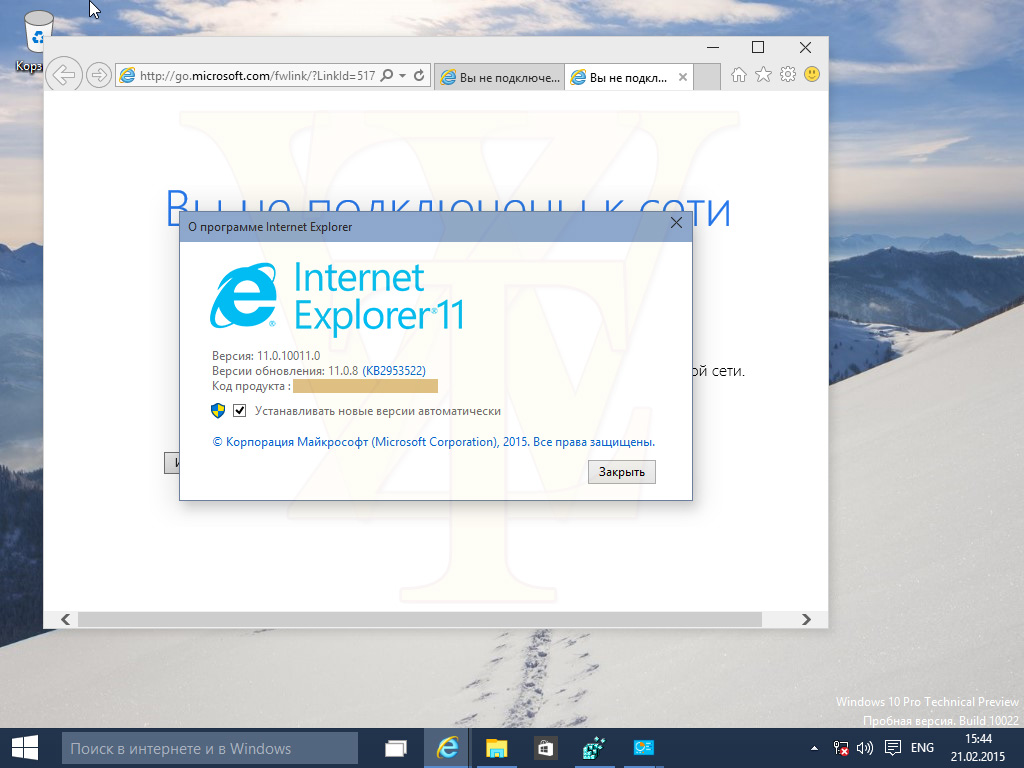Show hidden tray icons arrow
The height and width of the screenshot is (768, 1024).
814,748
